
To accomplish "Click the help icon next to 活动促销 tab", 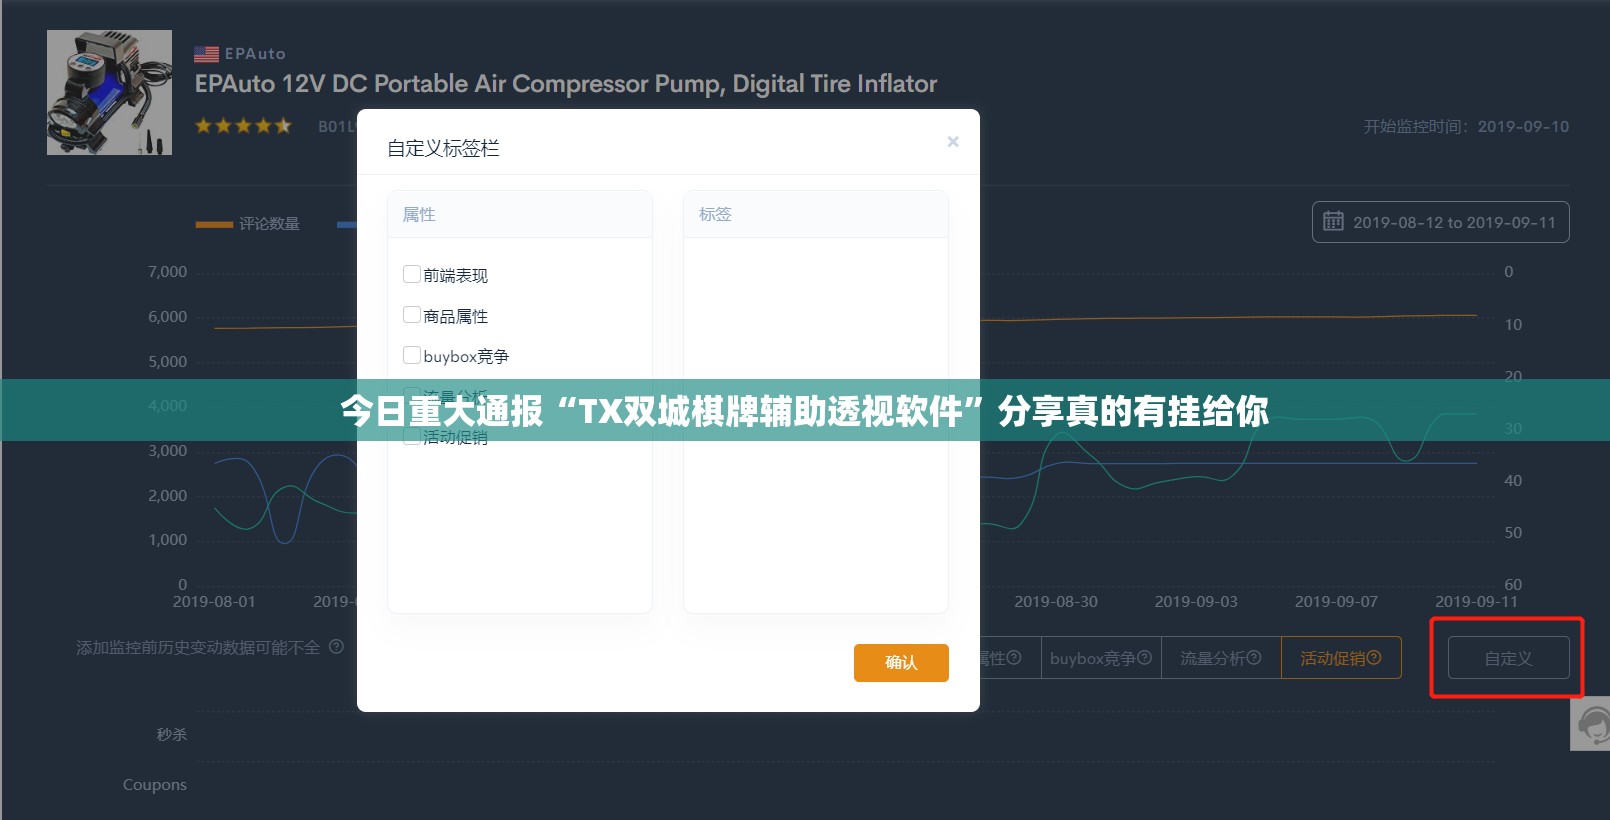I will tap(1374, 658).
